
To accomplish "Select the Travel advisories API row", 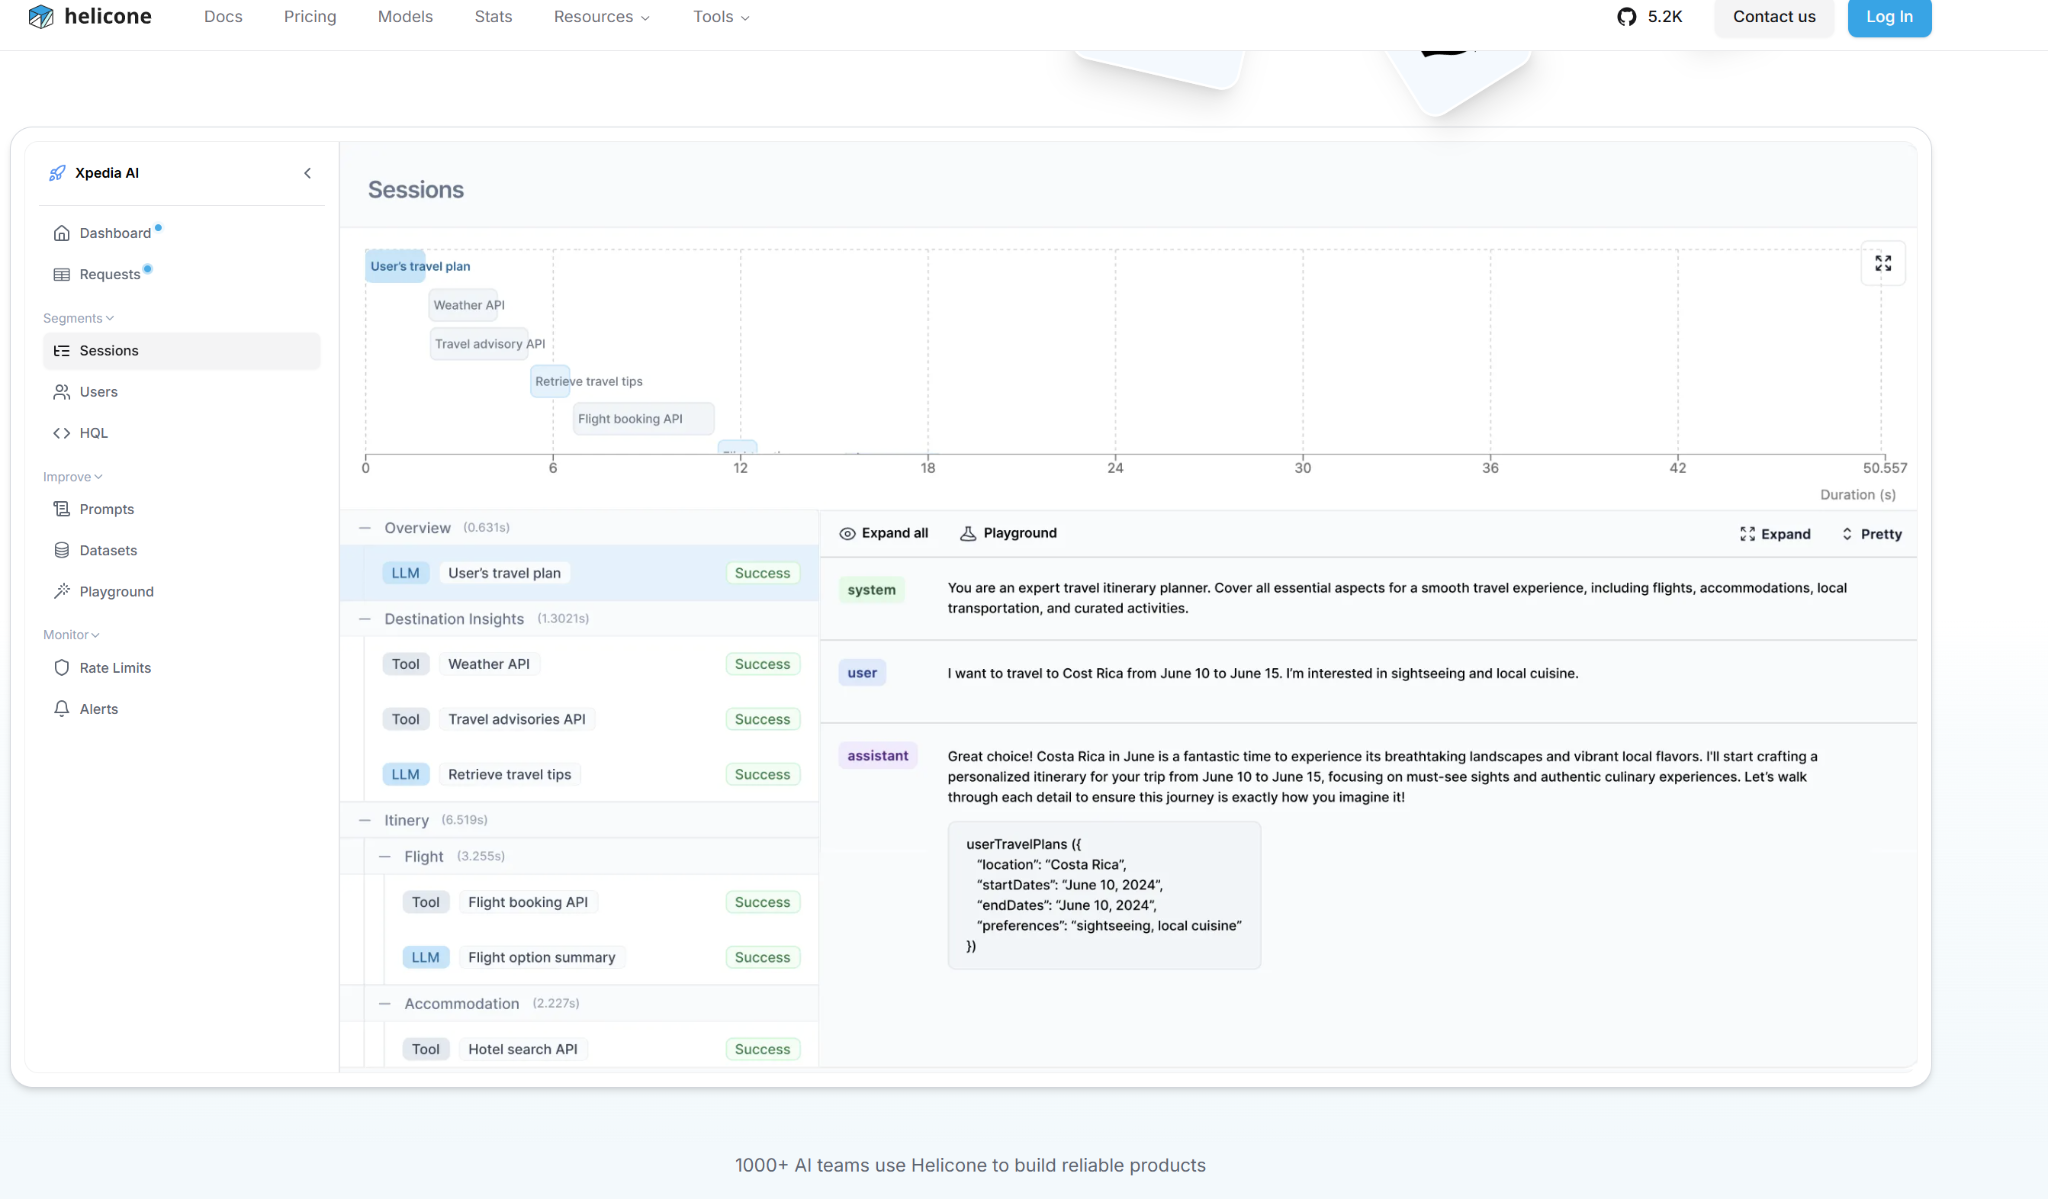I will pos(590,719).
